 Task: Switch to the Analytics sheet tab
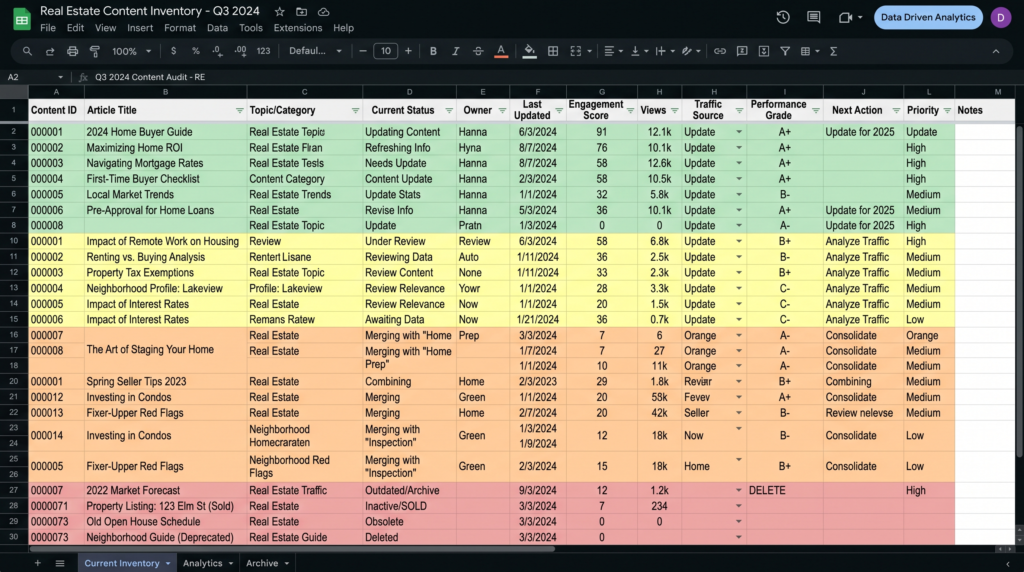208,563
